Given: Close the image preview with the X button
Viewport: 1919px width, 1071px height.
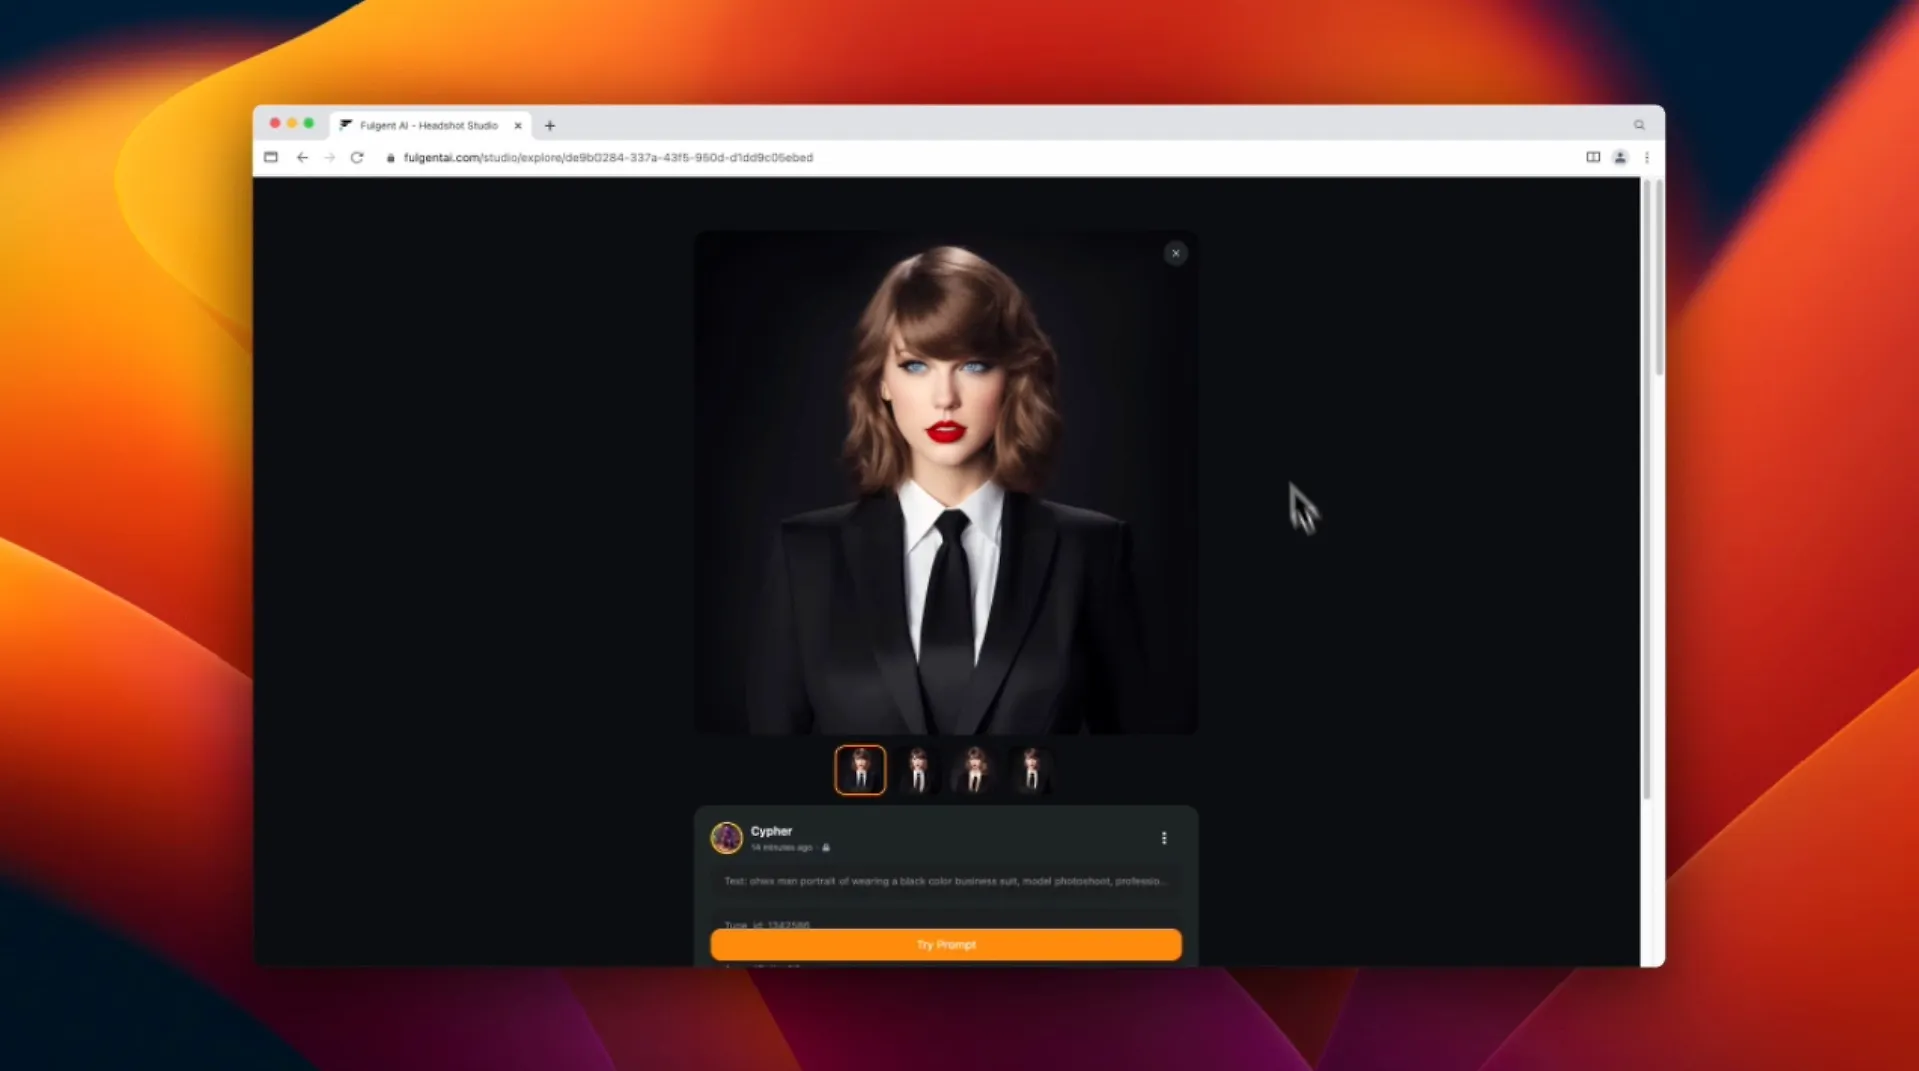Looking at the screenshot, I should click(x=1175, y=253).
